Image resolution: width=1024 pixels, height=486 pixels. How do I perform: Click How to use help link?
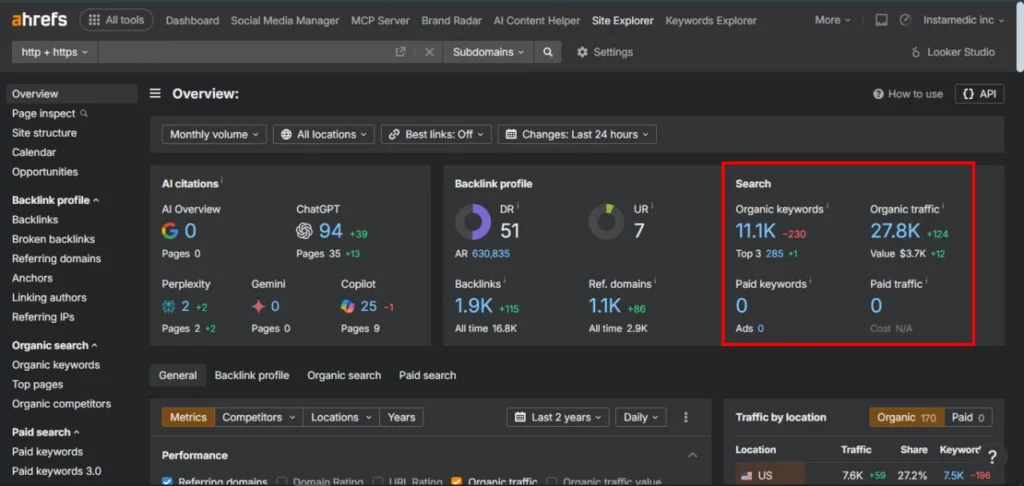[908, 94]
